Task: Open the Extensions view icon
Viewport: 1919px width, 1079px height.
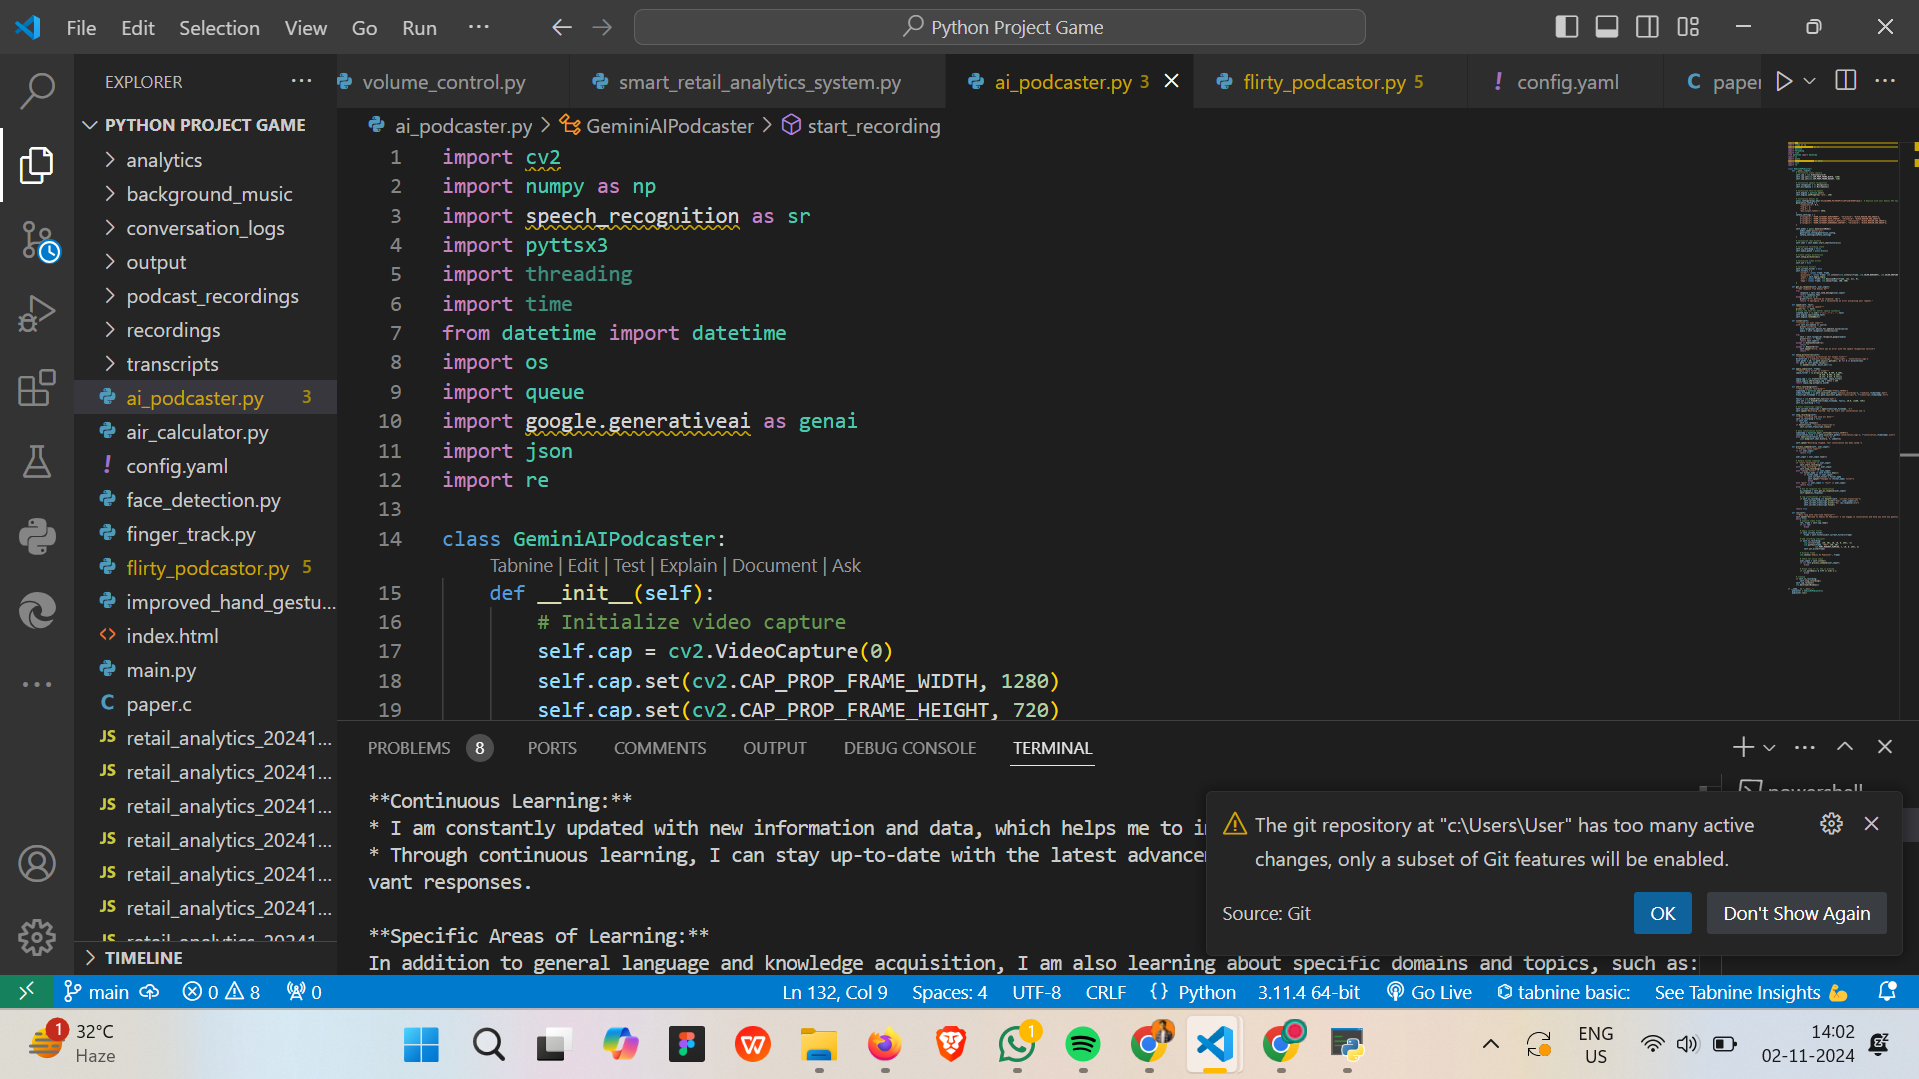Action: 37,388
